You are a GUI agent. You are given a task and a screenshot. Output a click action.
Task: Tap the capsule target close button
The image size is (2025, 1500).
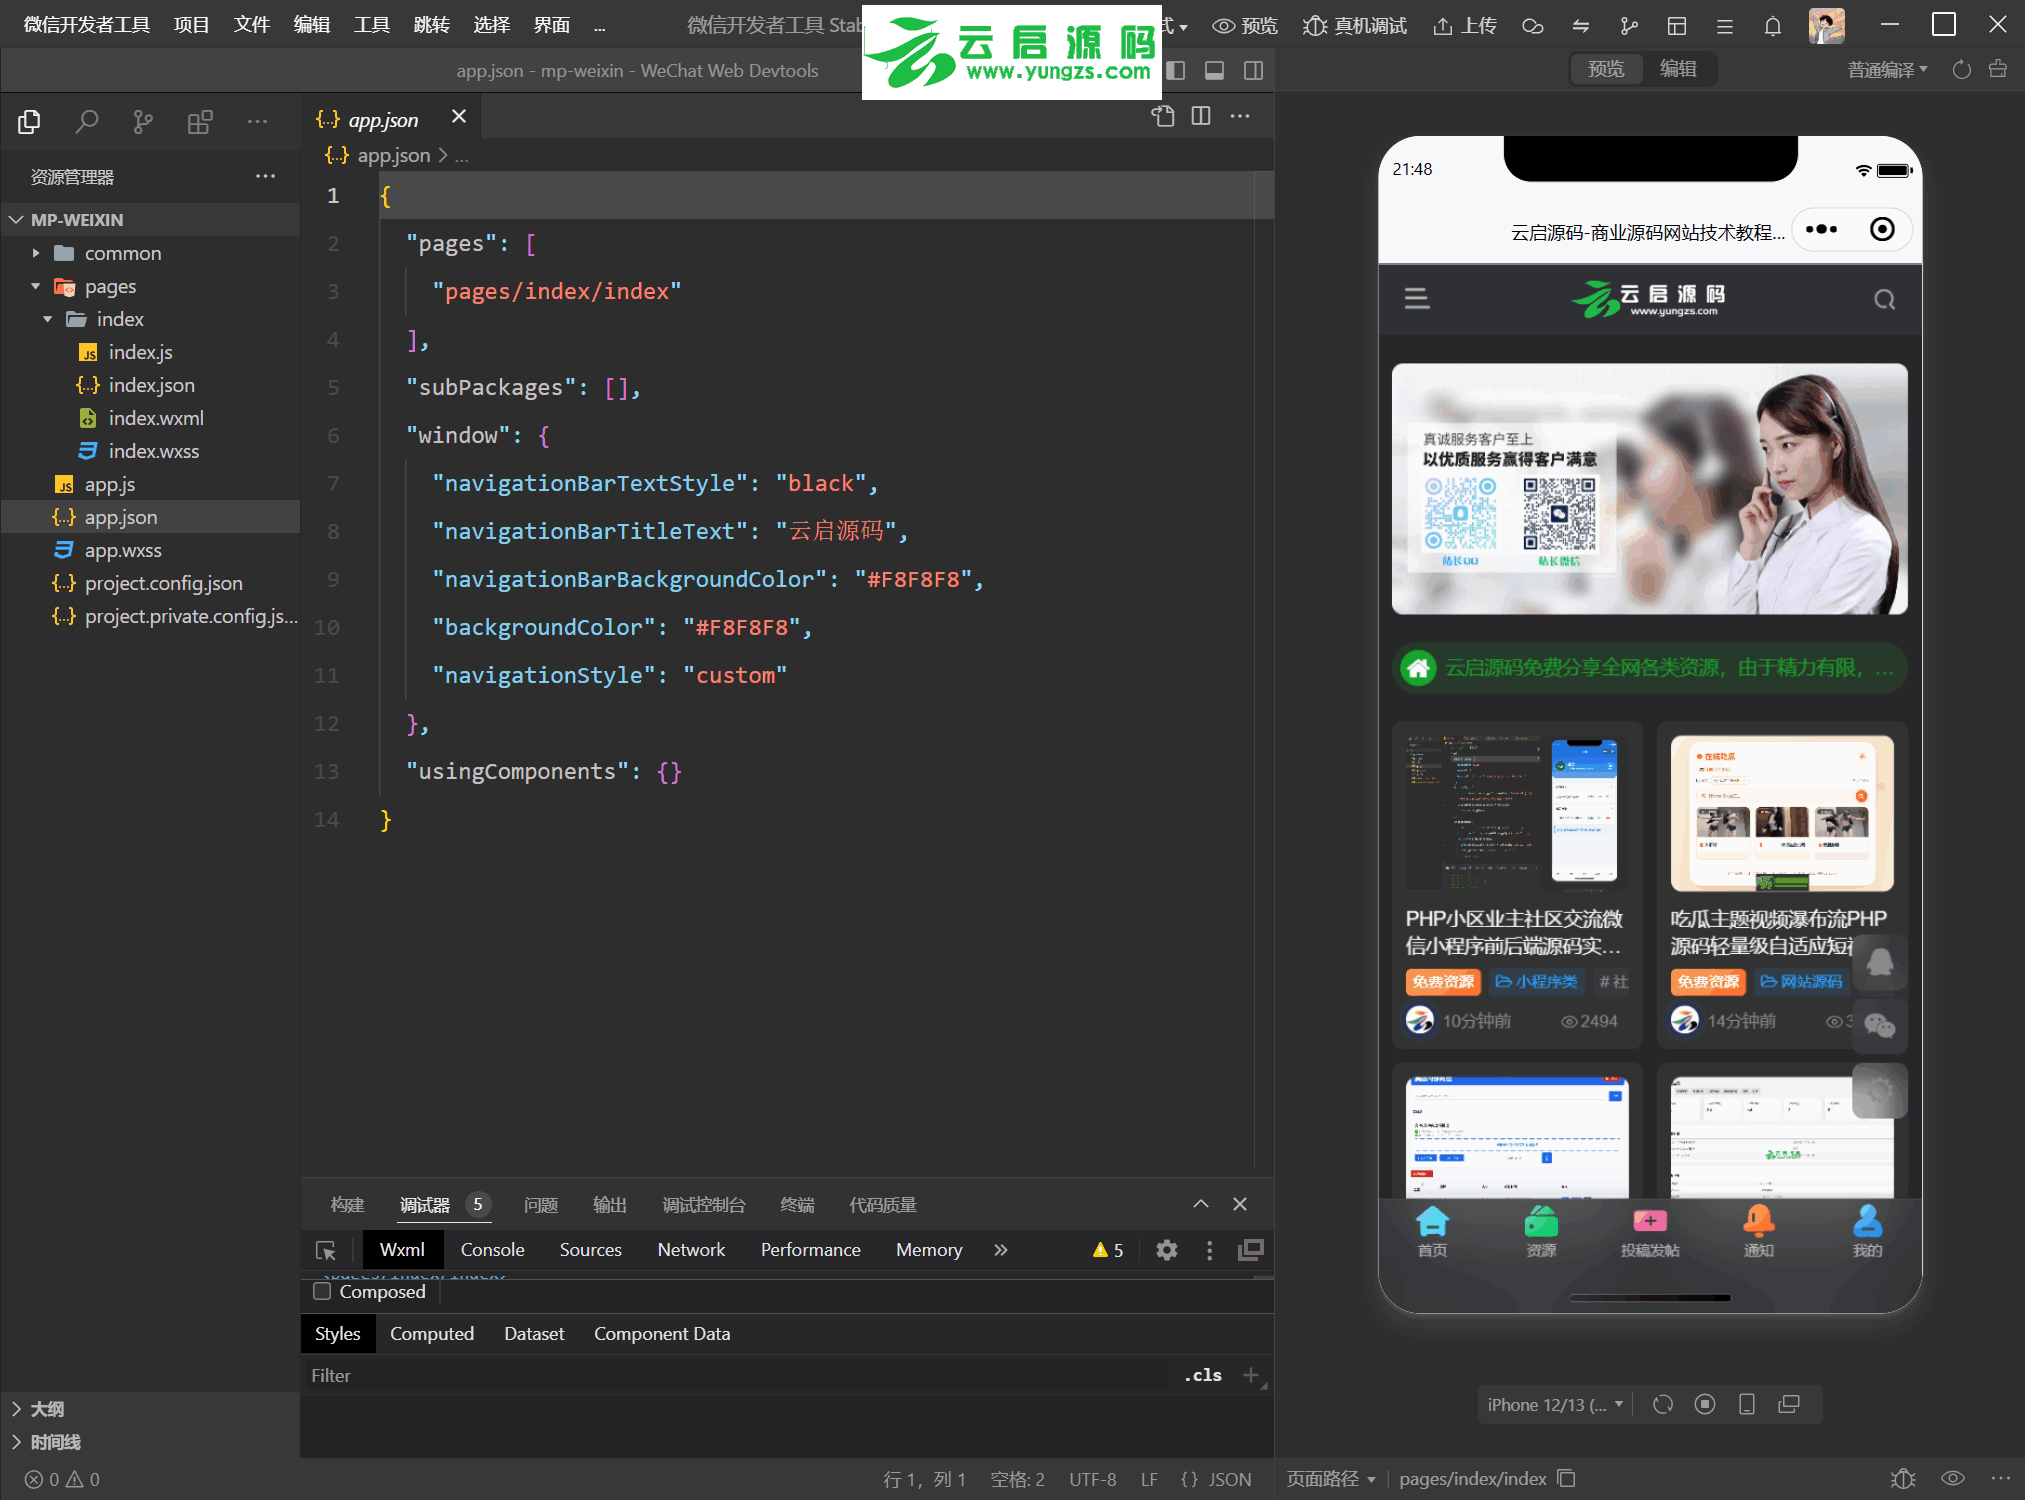coord(1882,229)
